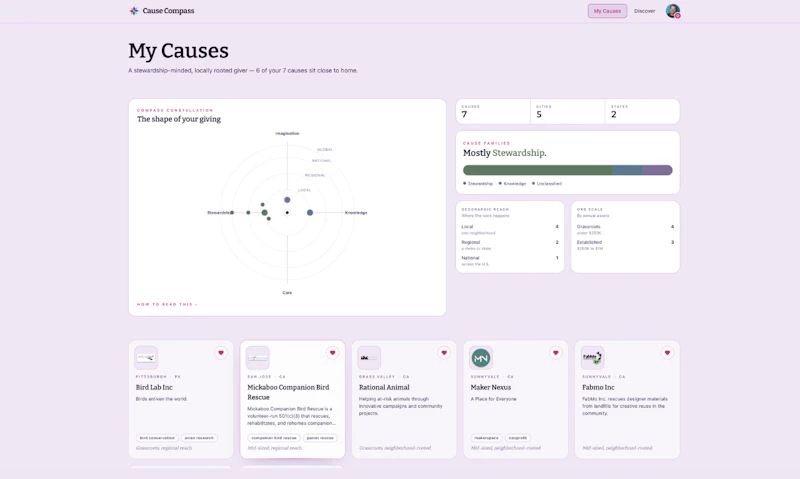Click the GRASS VALLEY · CA location text
This screenshot has height=479, width=800.
(384, 376)
